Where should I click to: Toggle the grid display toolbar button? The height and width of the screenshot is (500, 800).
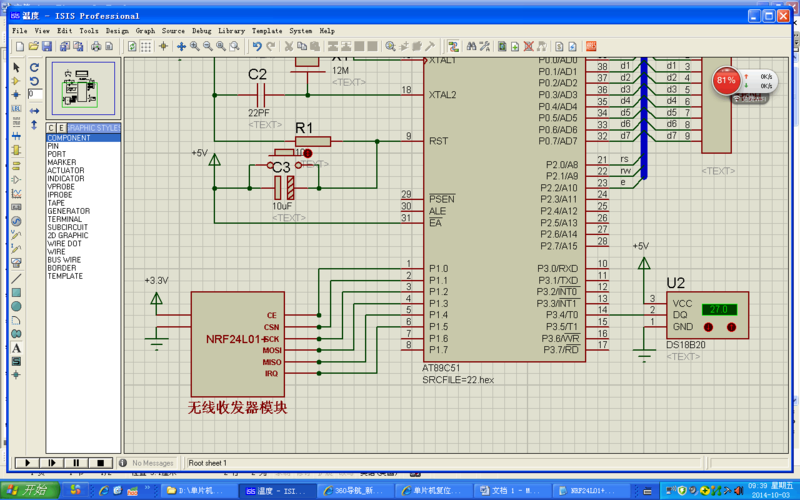pos(146,46)
